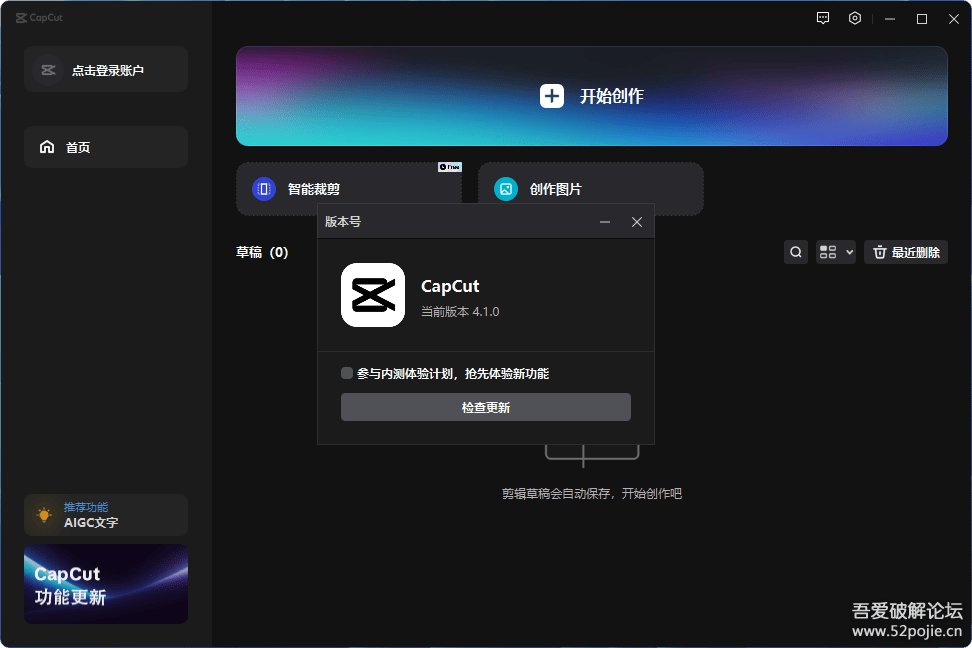Viewport: 972px width, 648px height.
Task: Click the Free badge on 智能裁剪 card
Action: point(449,167)
